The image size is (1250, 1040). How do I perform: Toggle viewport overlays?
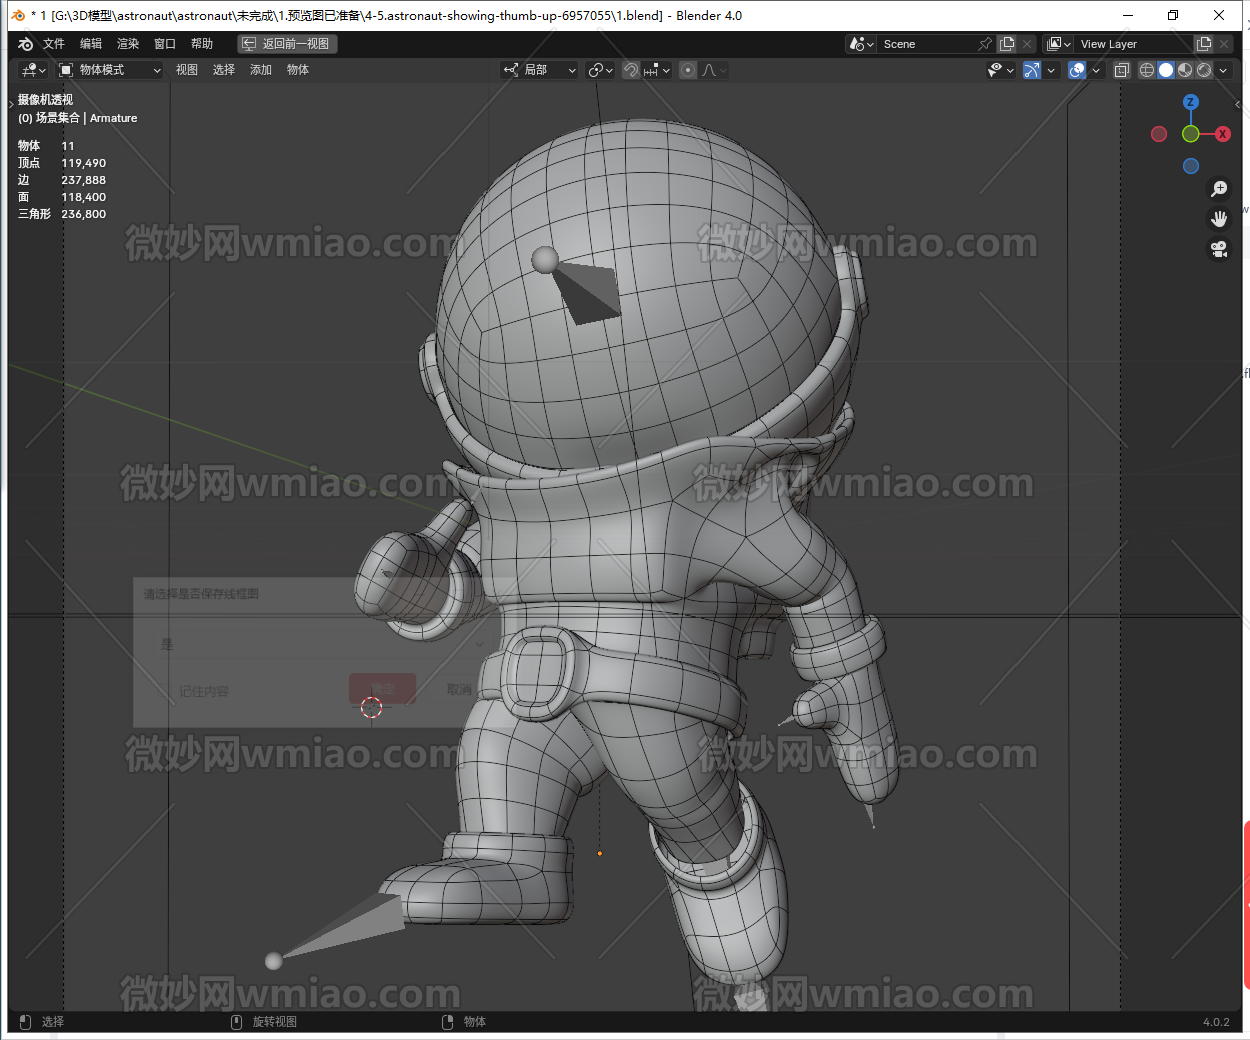tap(1077, 70)
